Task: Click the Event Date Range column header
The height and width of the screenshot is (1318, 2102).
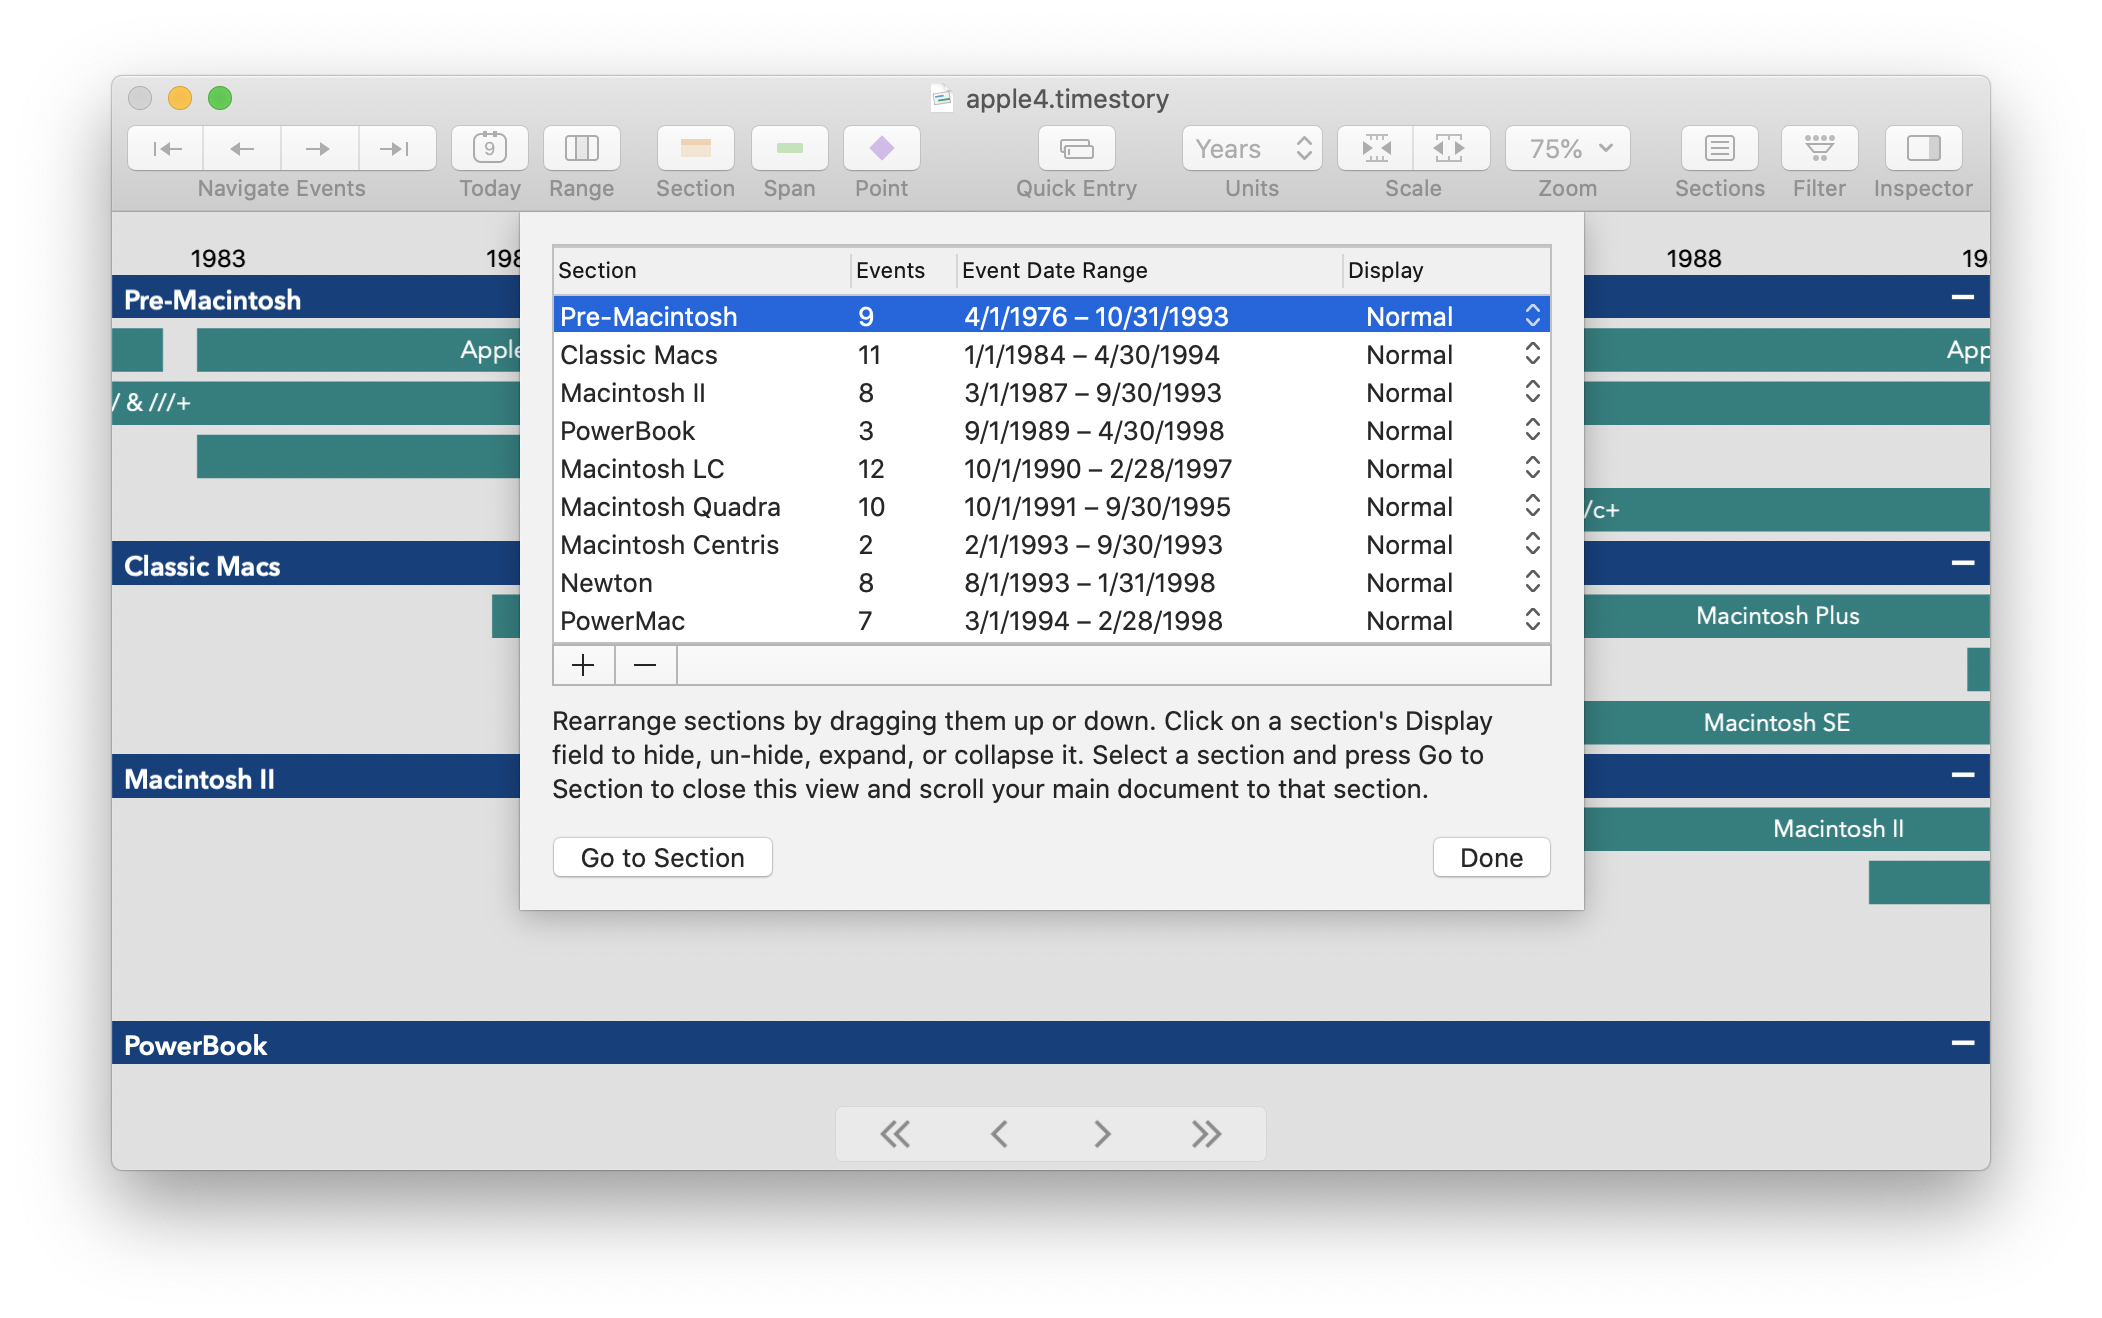Action: [1055, 270]
